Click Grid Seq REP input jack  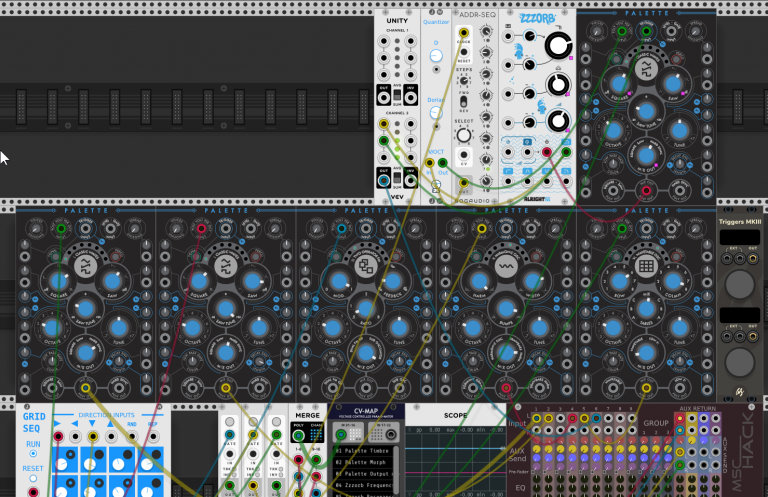pyautogui.click(x=153, y=436)
